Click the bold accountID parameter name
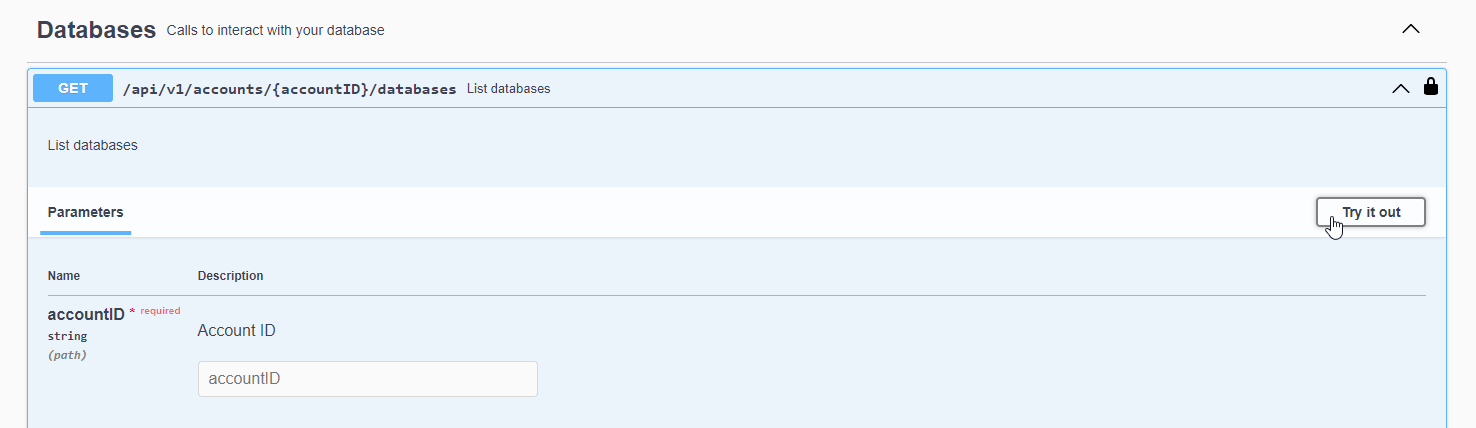Image resolution: width=1476 pixels, height=428 pixels. click(x=86, y=314)
